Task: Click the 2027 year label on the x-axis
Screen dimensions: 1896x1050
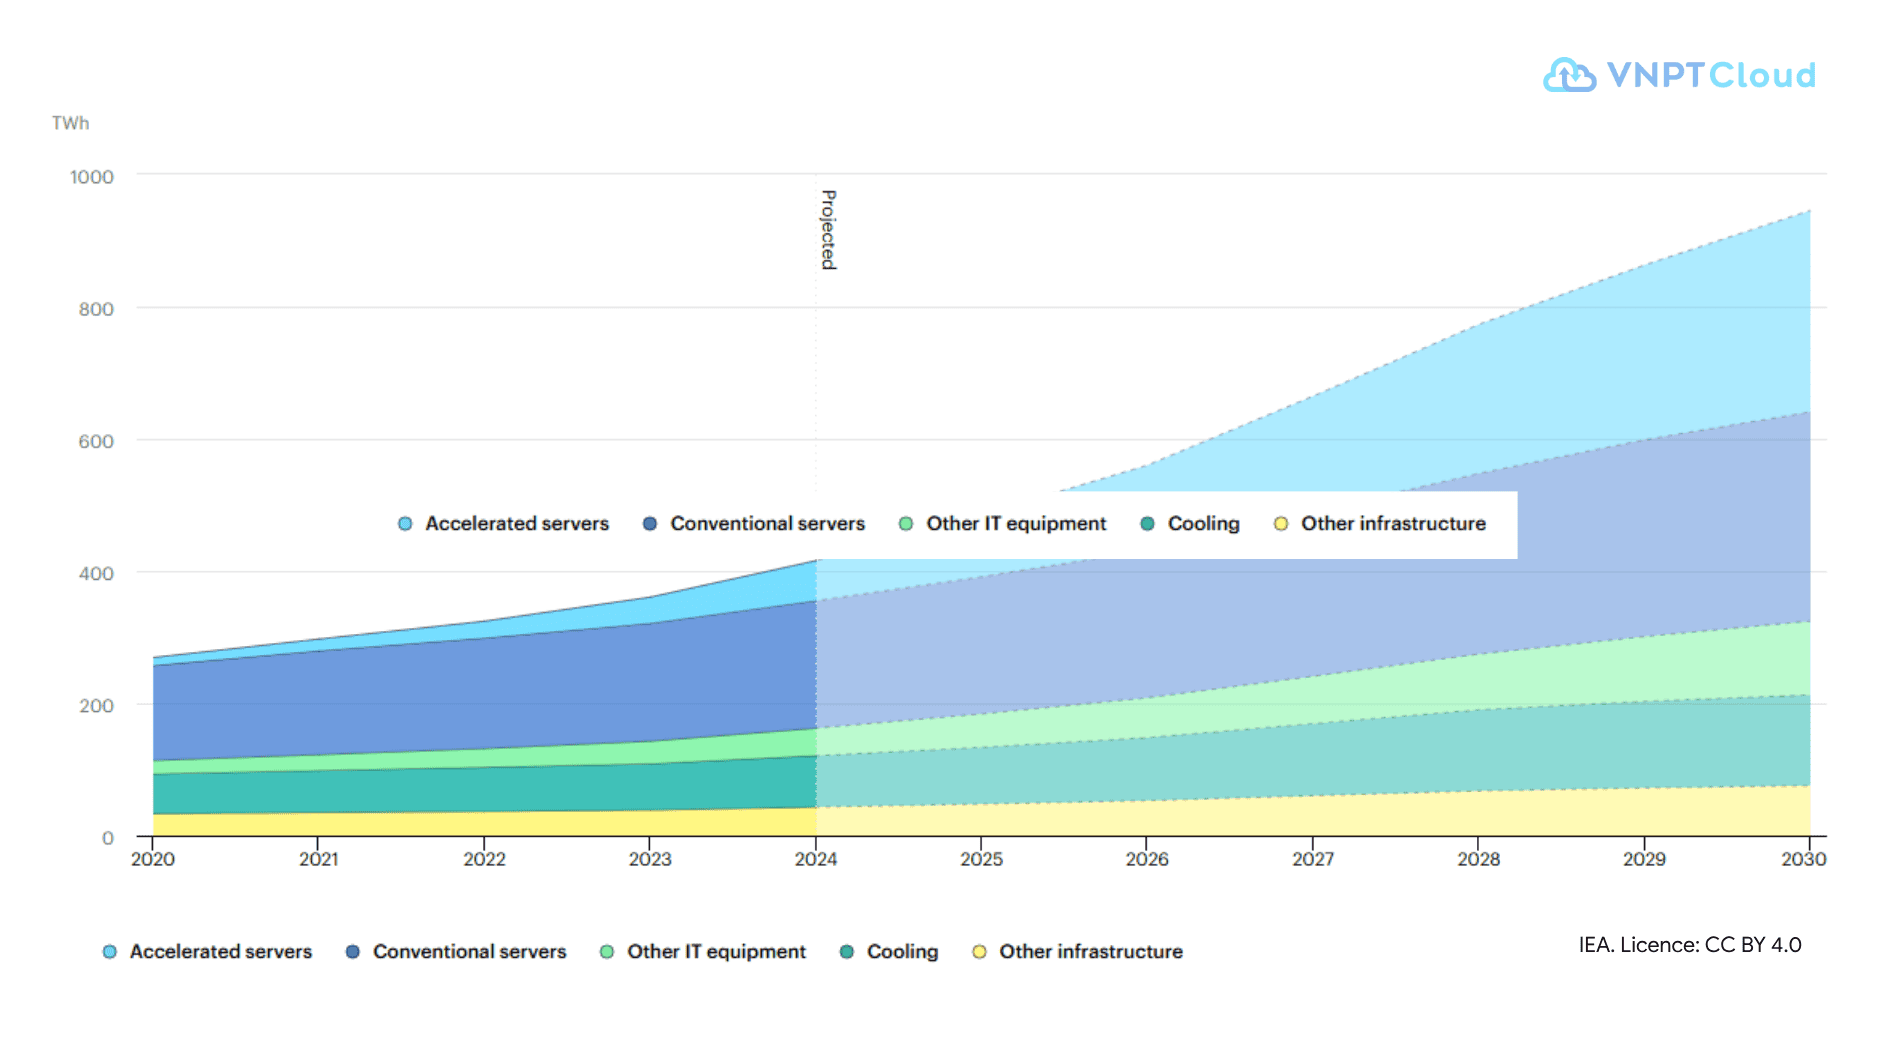Action: pyautogui.click(x=1313, y=859)
